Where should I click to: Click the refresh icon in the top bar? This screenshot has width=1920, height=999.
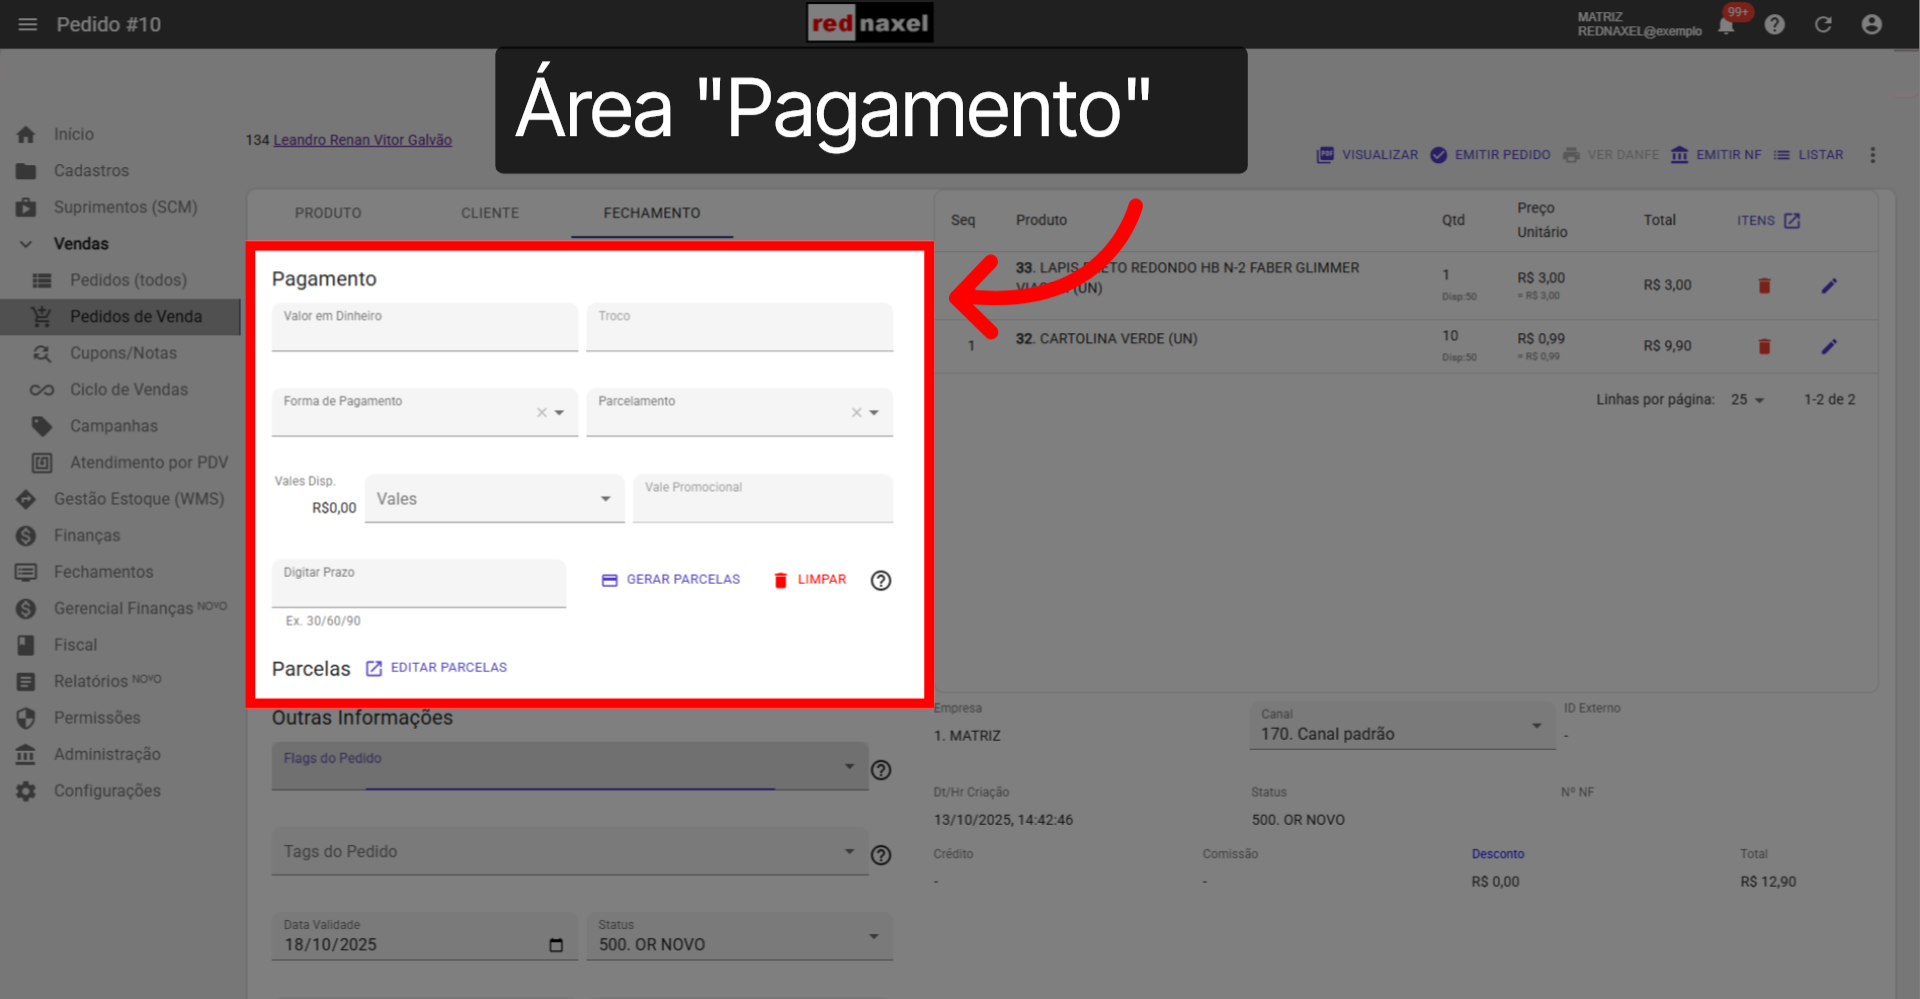(1823, 24)
